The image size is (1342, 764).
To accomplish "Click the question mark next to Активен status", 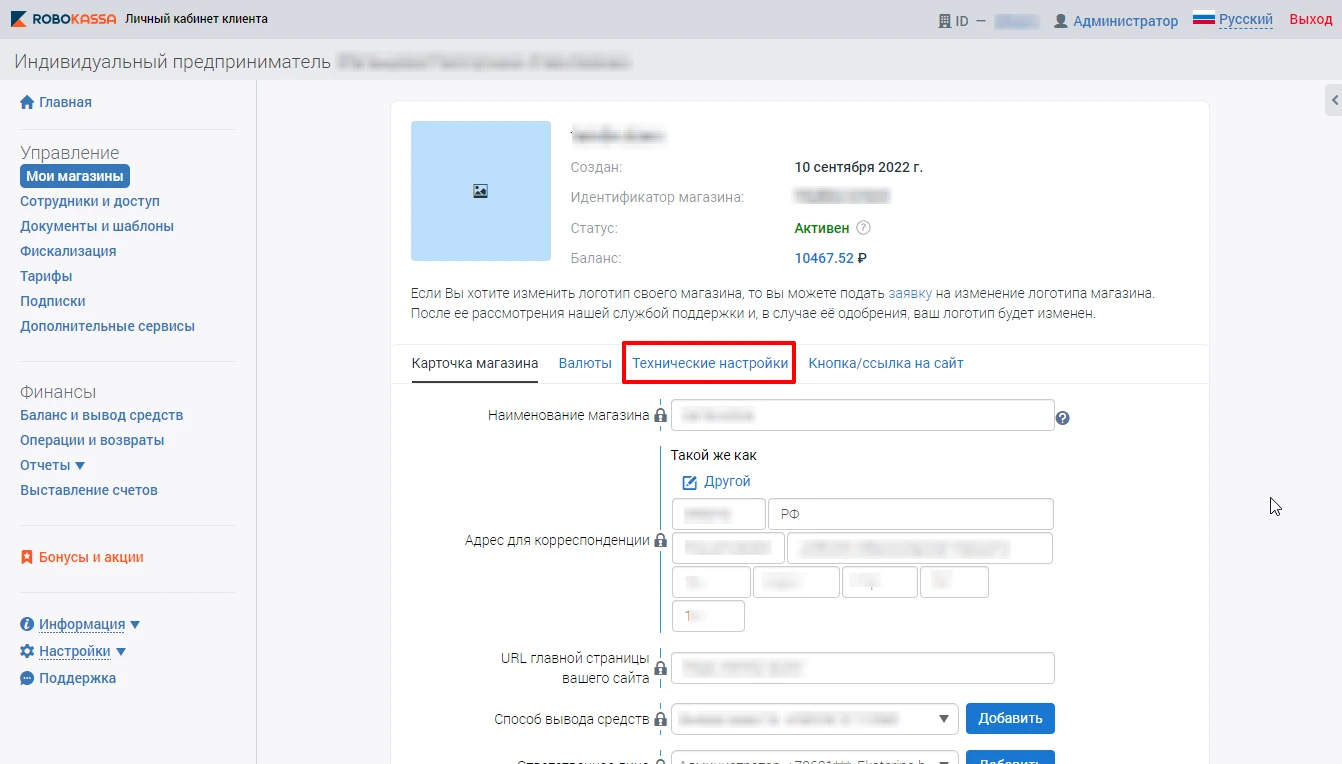I will [x=864, y=228].
